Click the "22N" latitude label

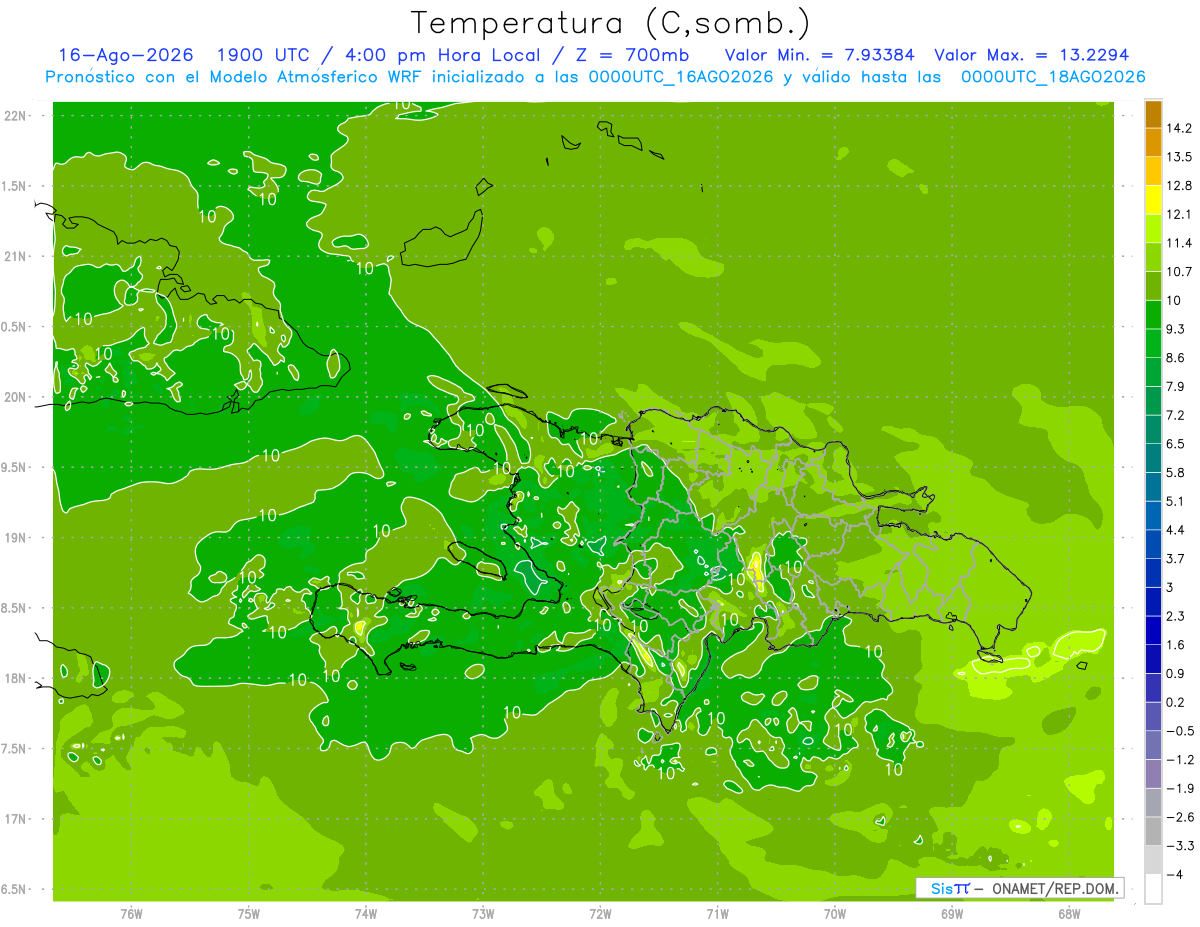pyautogui.click(x=15, y=116)
